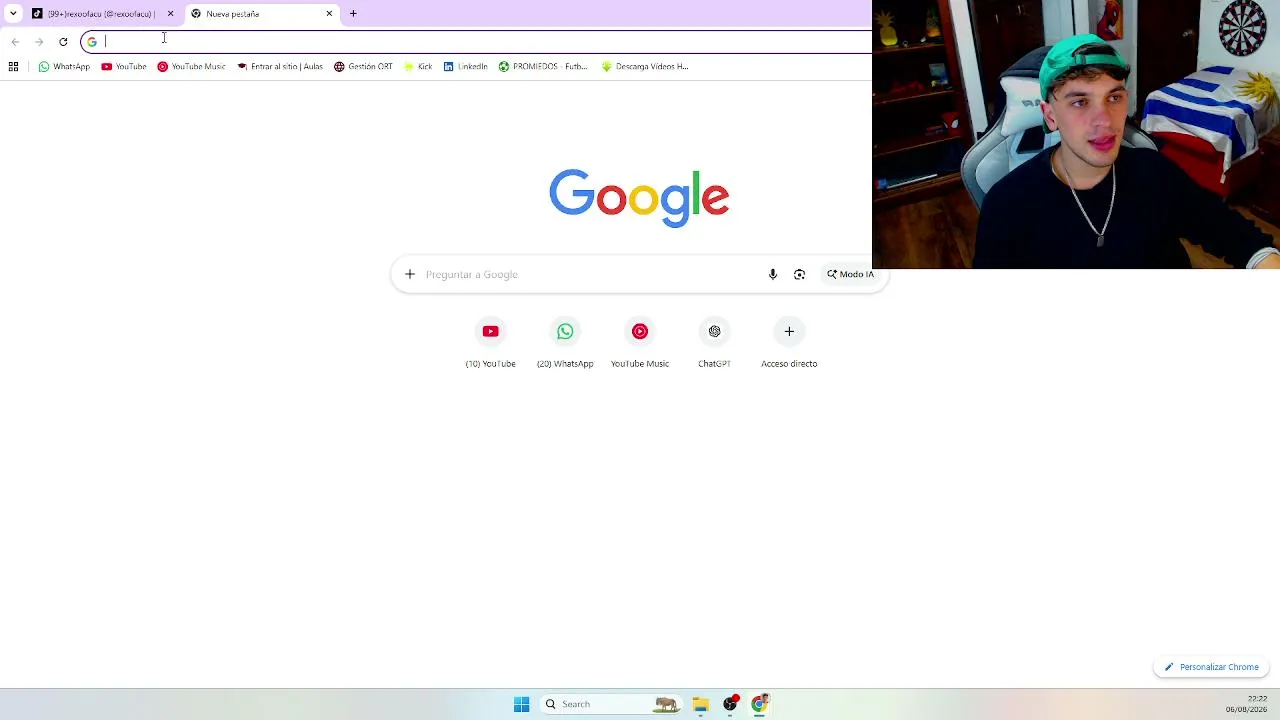The image size is (1280, 720).
Task: Open the apps grid in bookmarks bar
Action: [x=13, y=67]
